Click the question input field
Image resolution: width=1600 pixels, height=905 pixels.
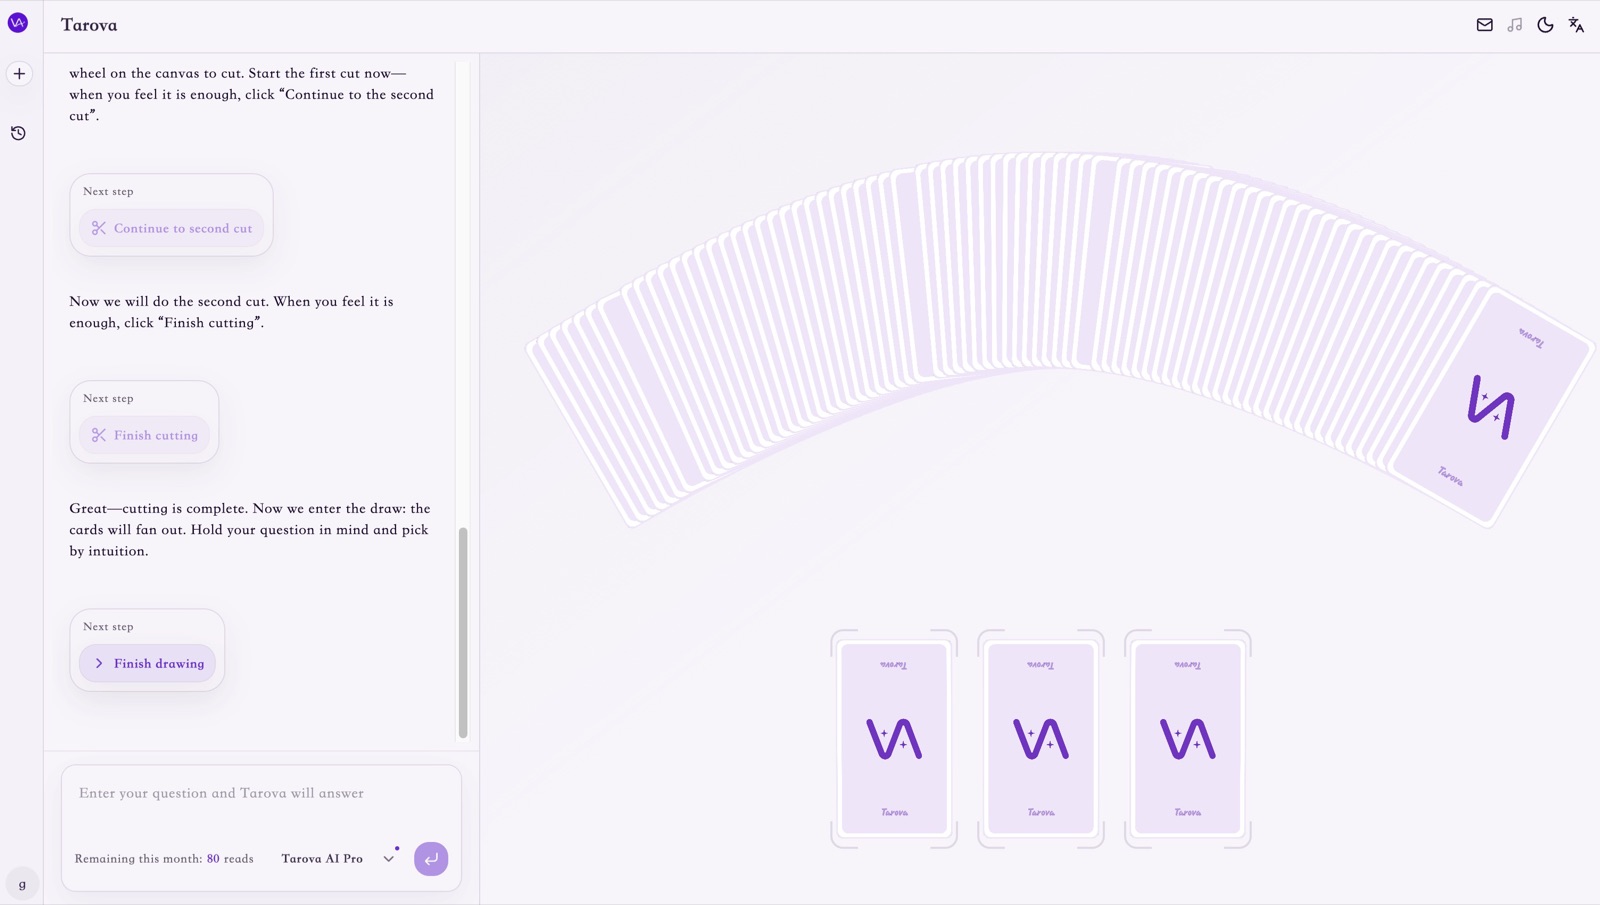tap(261, 794)
